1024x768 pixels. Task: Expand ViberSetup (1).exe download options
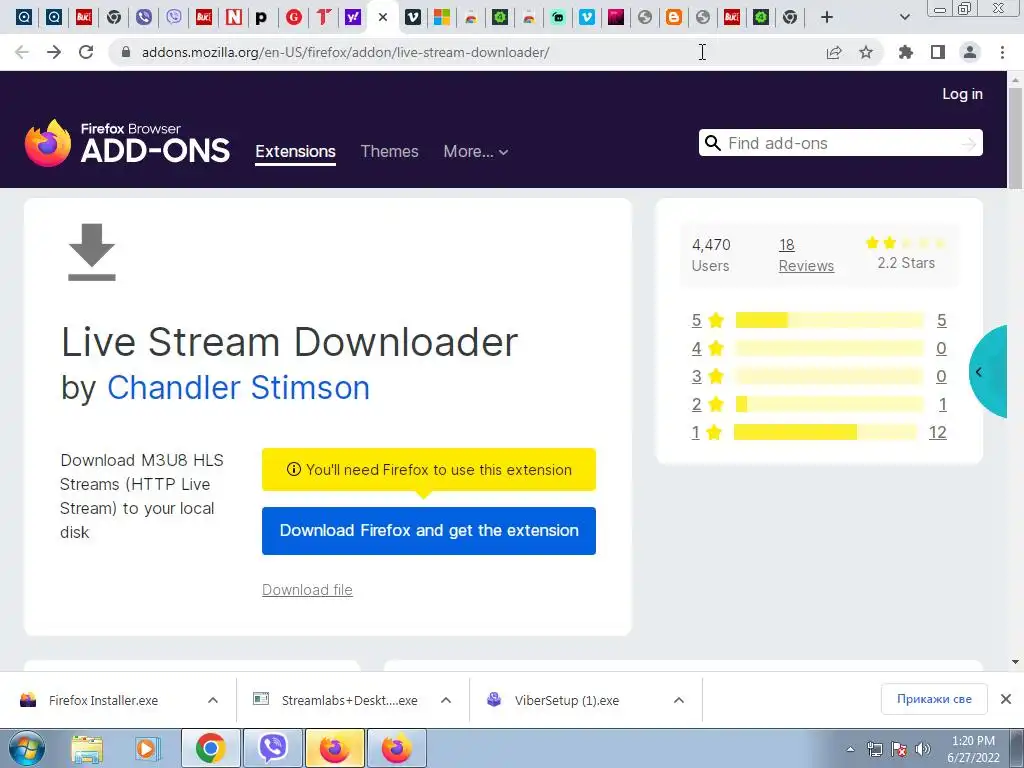coord(679,700)
